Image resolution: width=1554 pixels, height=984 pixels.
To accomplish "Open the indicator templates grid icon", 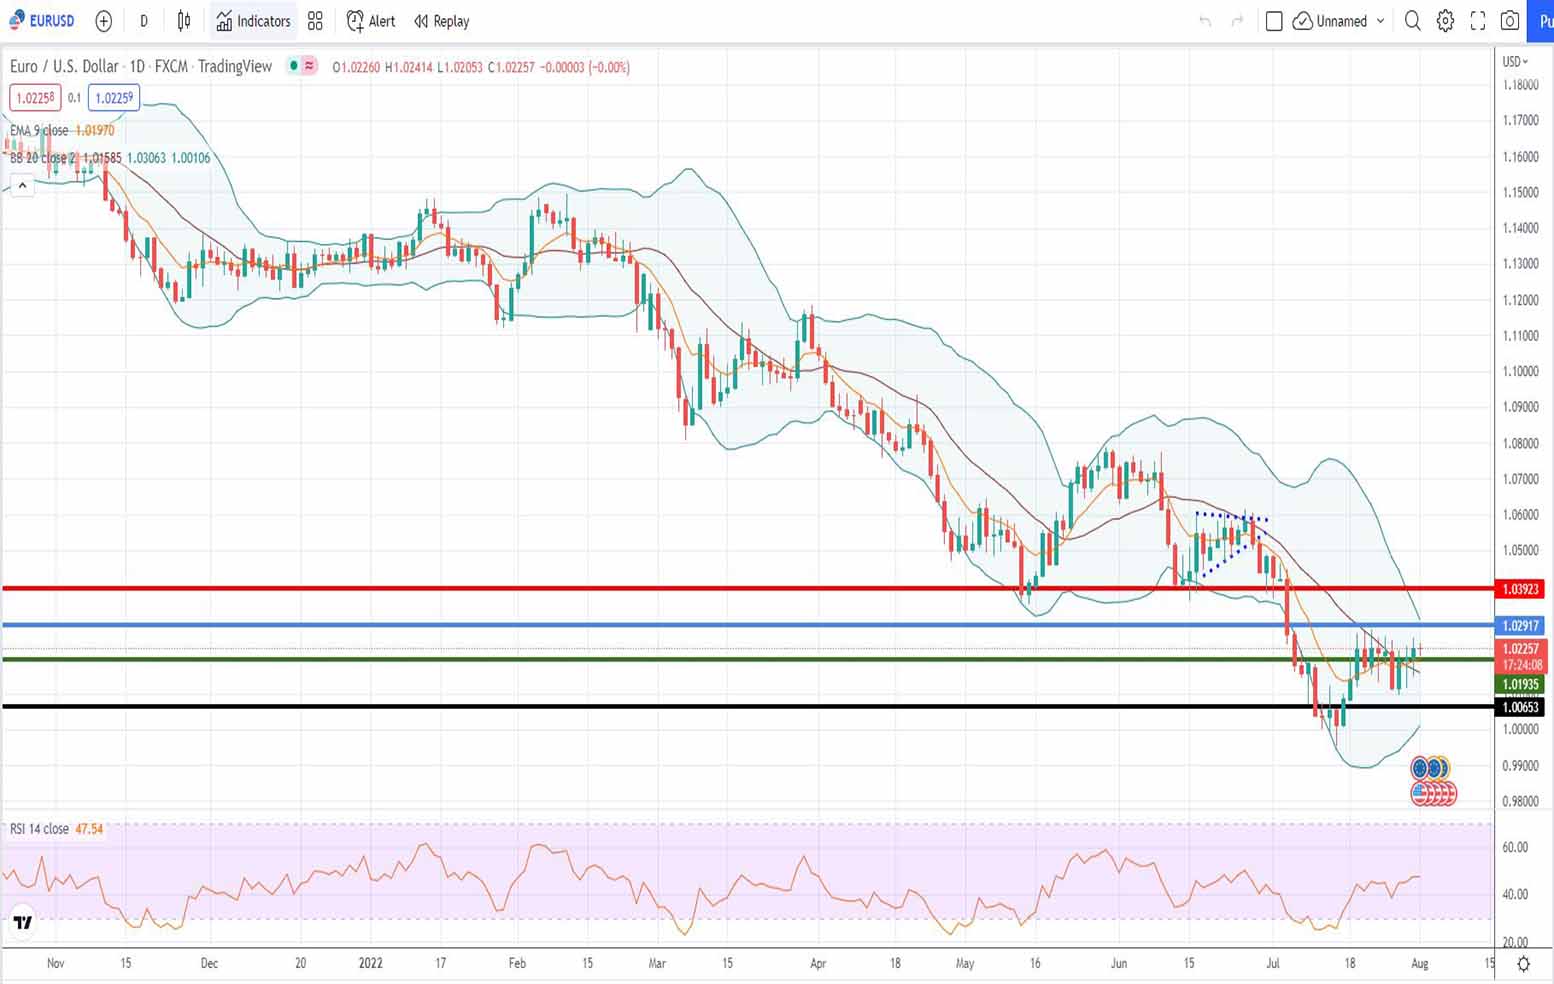I will click(x=315, y=21).
